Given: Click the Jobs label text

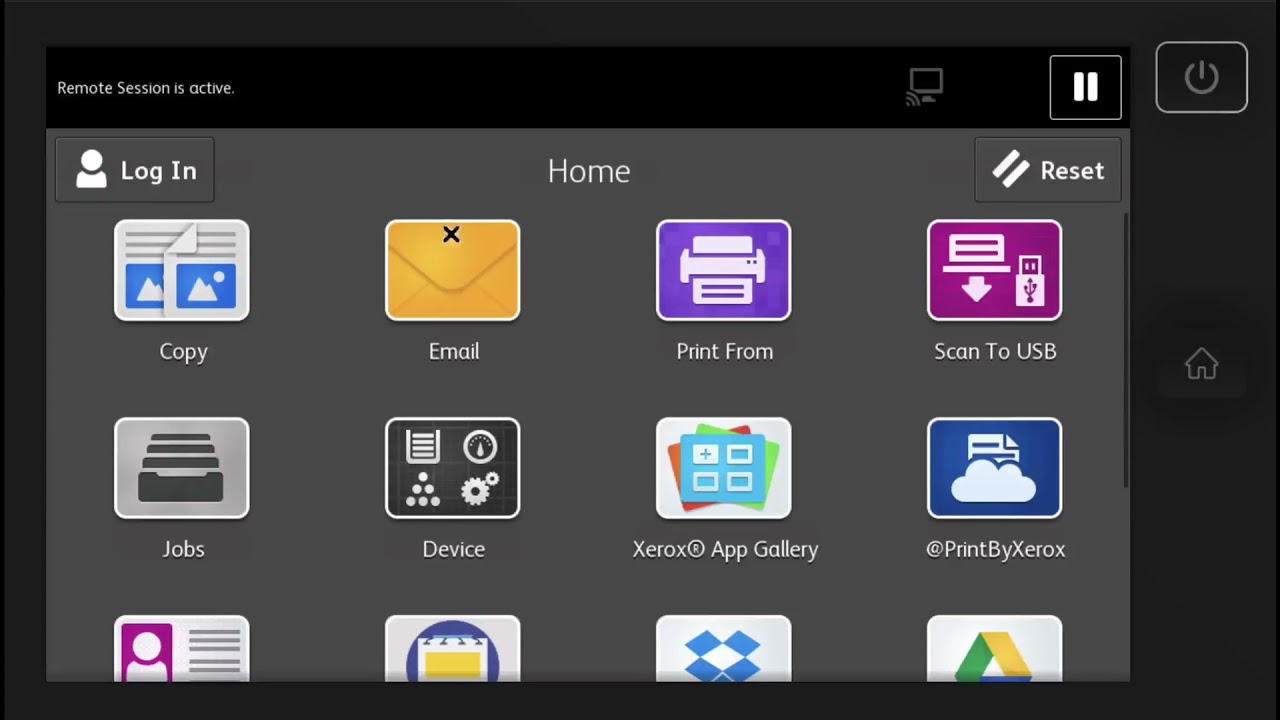Looking at the screenshot, I should (183, 549).
